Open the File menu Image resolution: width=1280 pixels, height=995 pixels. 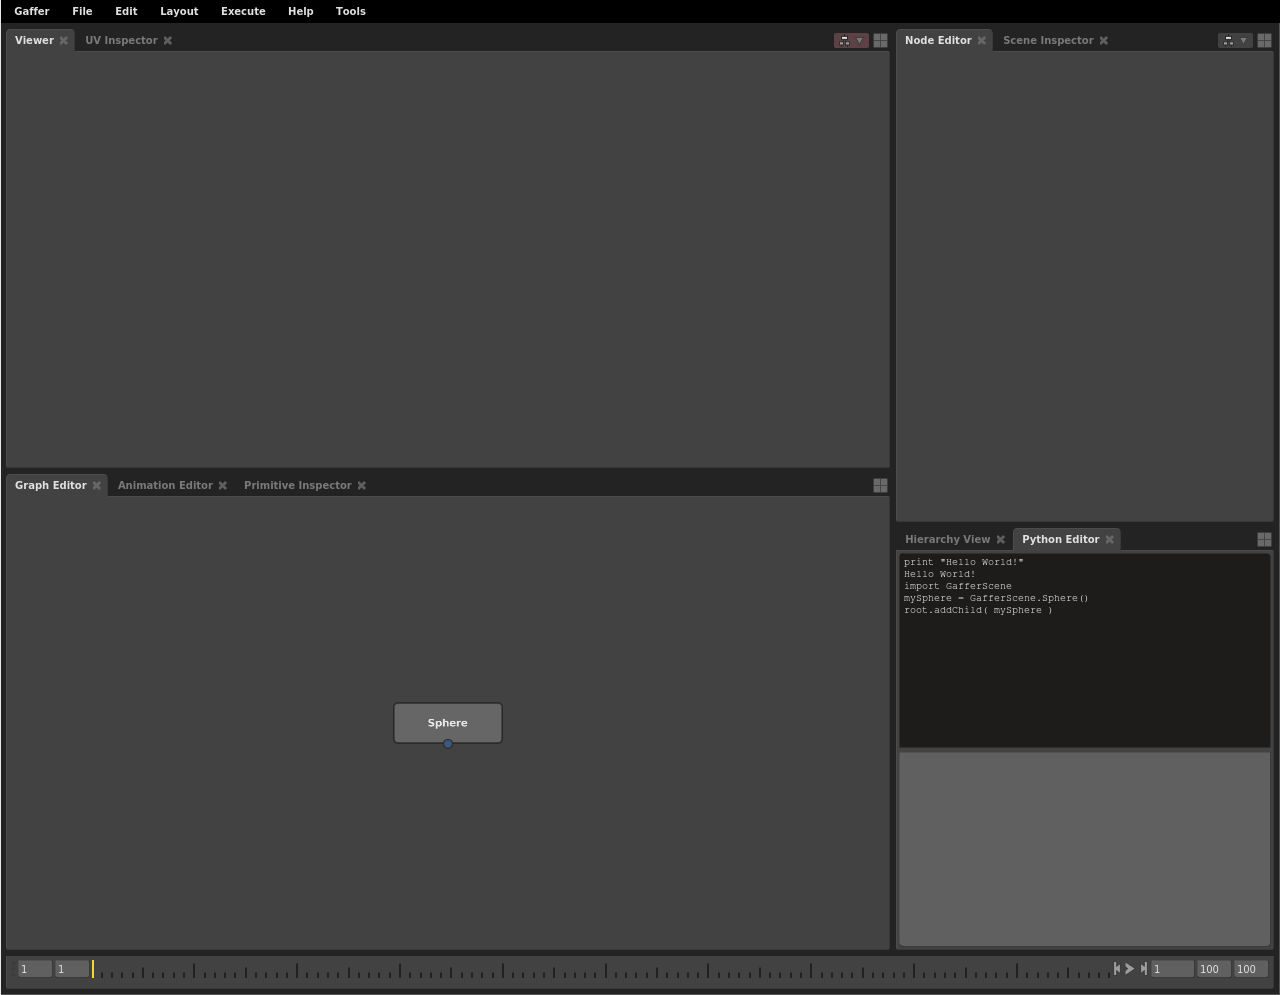[x=82, y=12]
